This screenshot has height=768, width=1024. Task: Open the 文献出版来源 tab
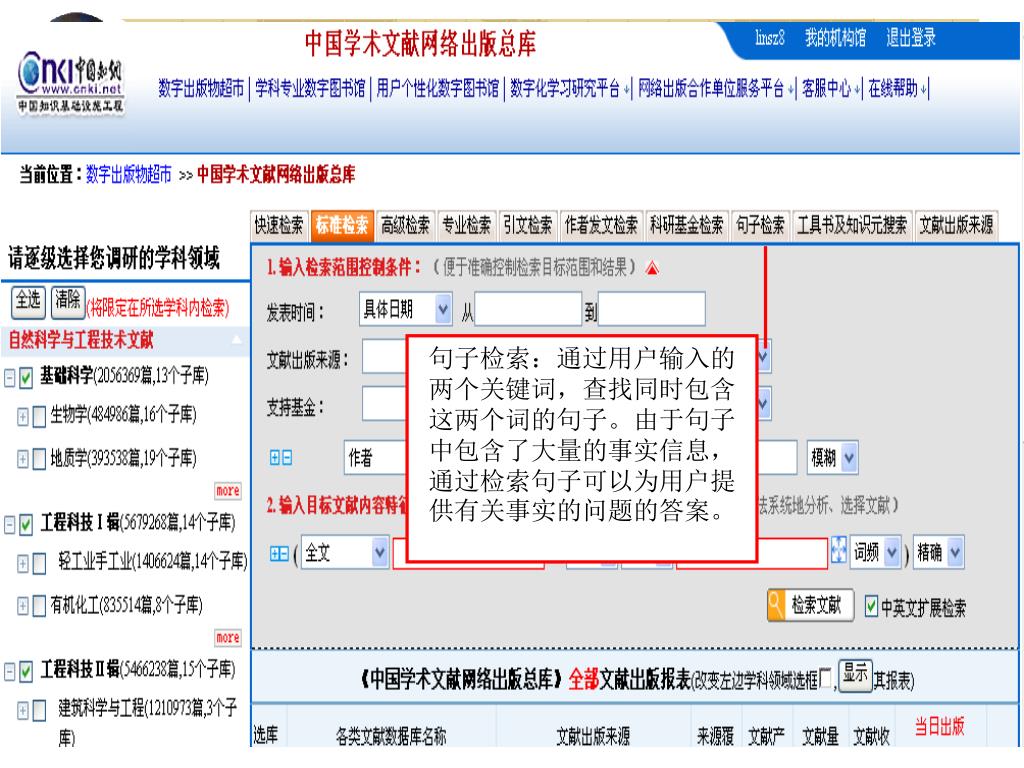pyautogui.click(x=957, y=225)
